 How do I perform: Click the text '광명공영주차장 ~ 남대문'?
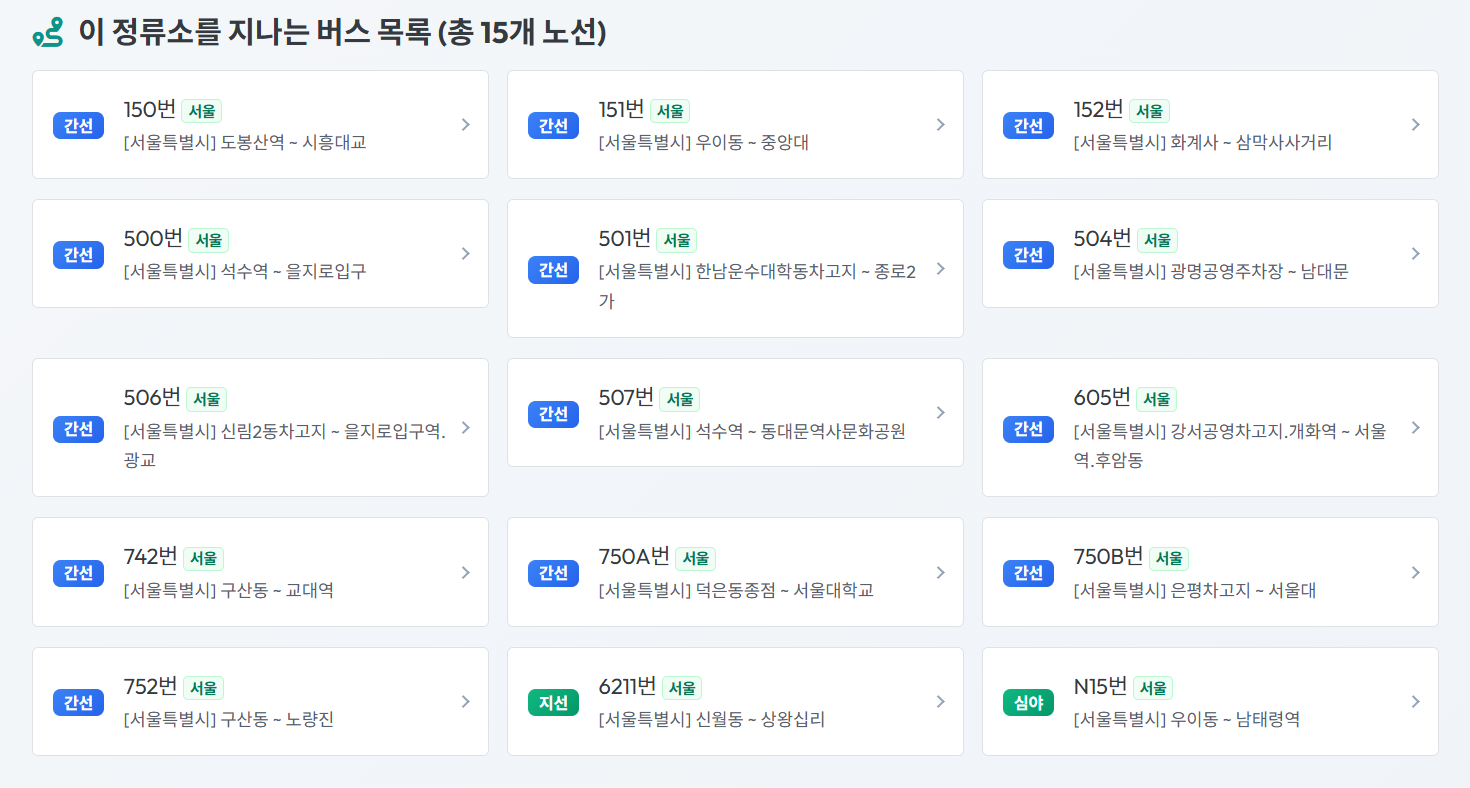point(1259,271)
